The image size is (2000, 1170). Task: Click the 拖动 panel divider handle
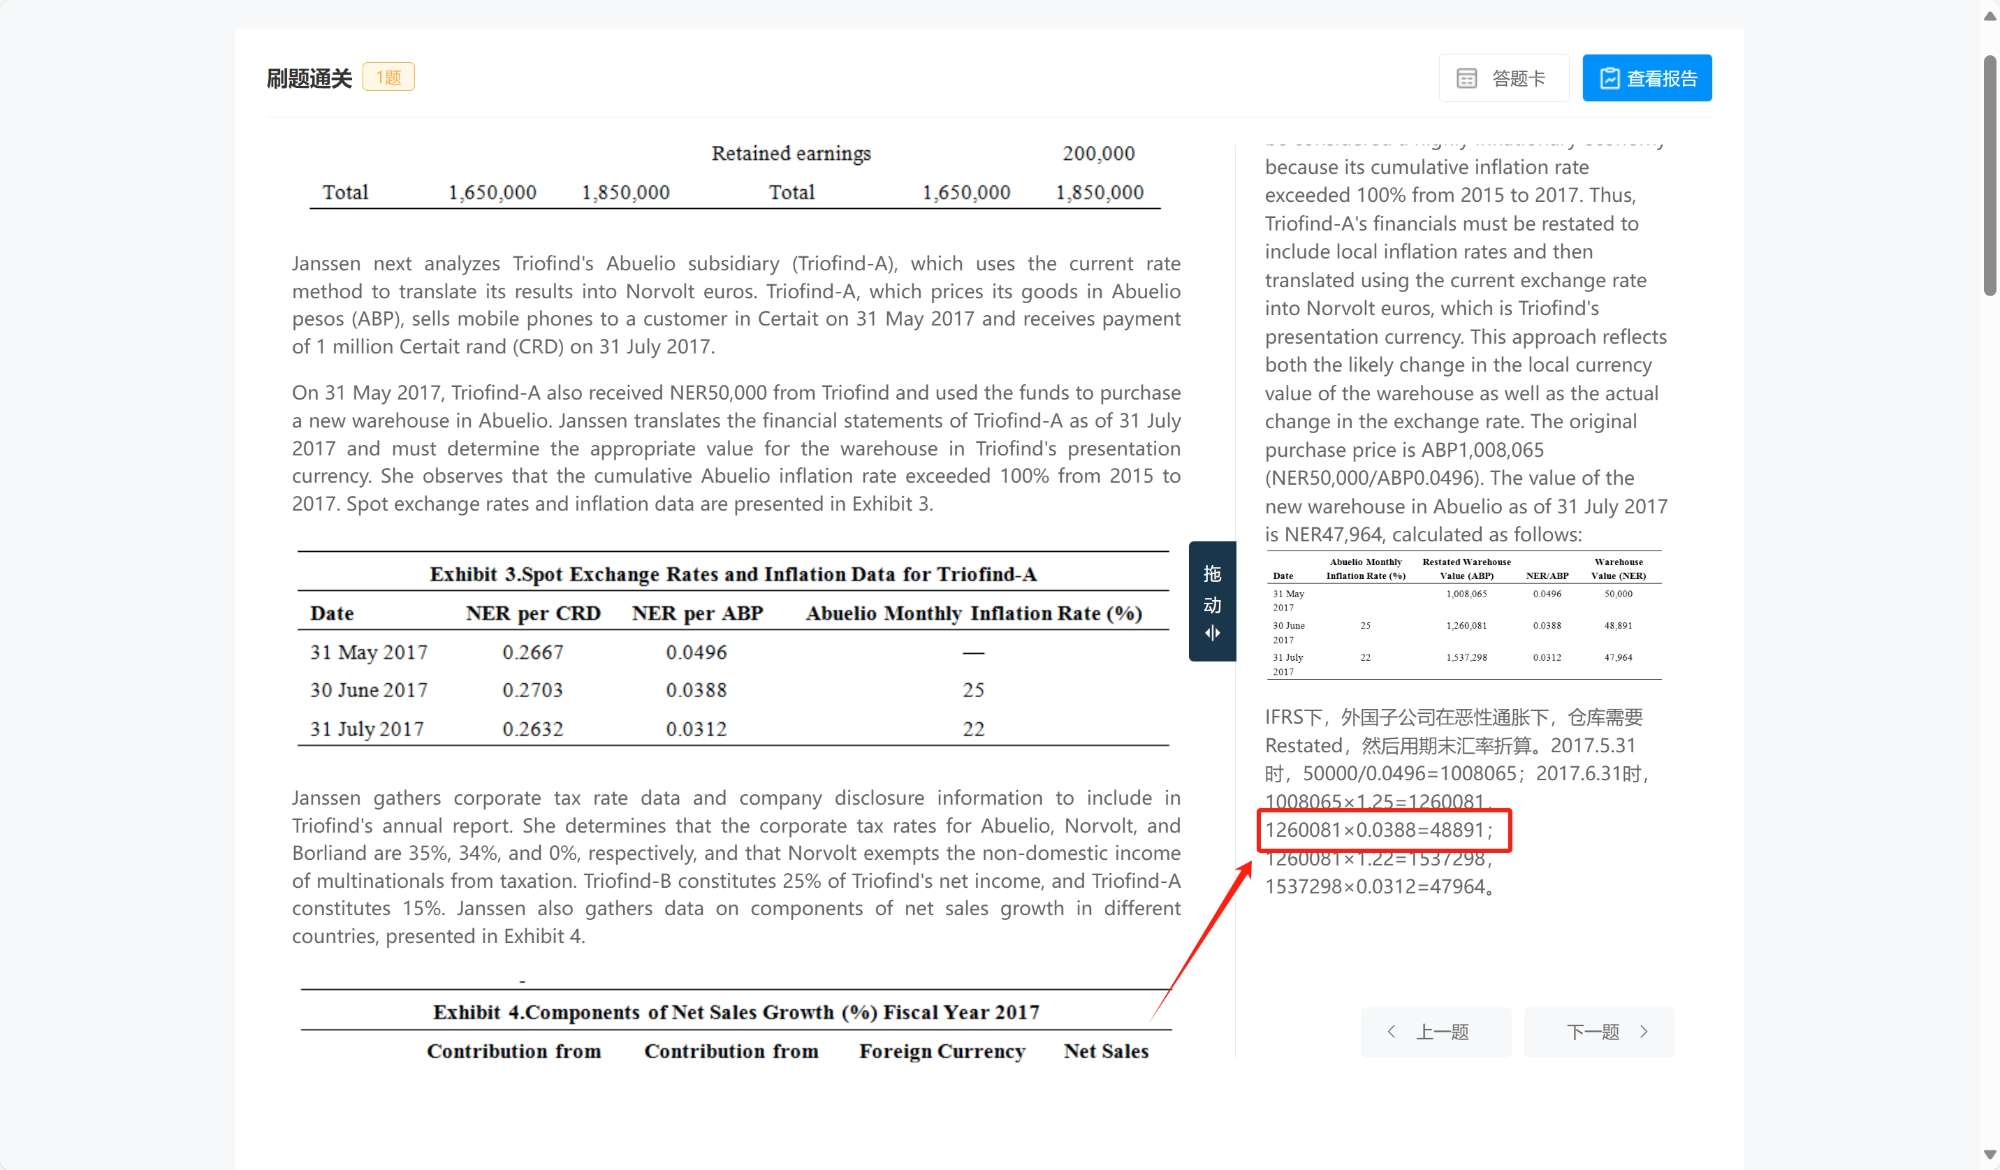click(1212, 590)
